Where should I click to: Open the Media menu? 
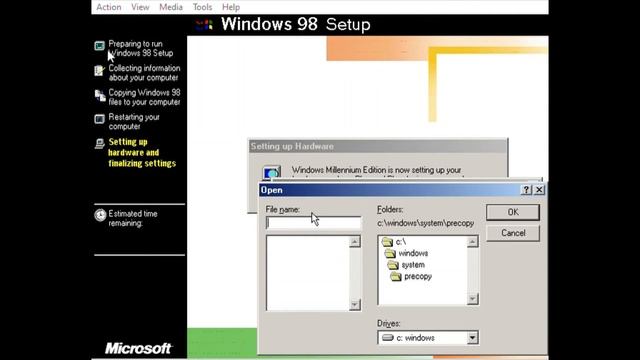tap(171, 7)
